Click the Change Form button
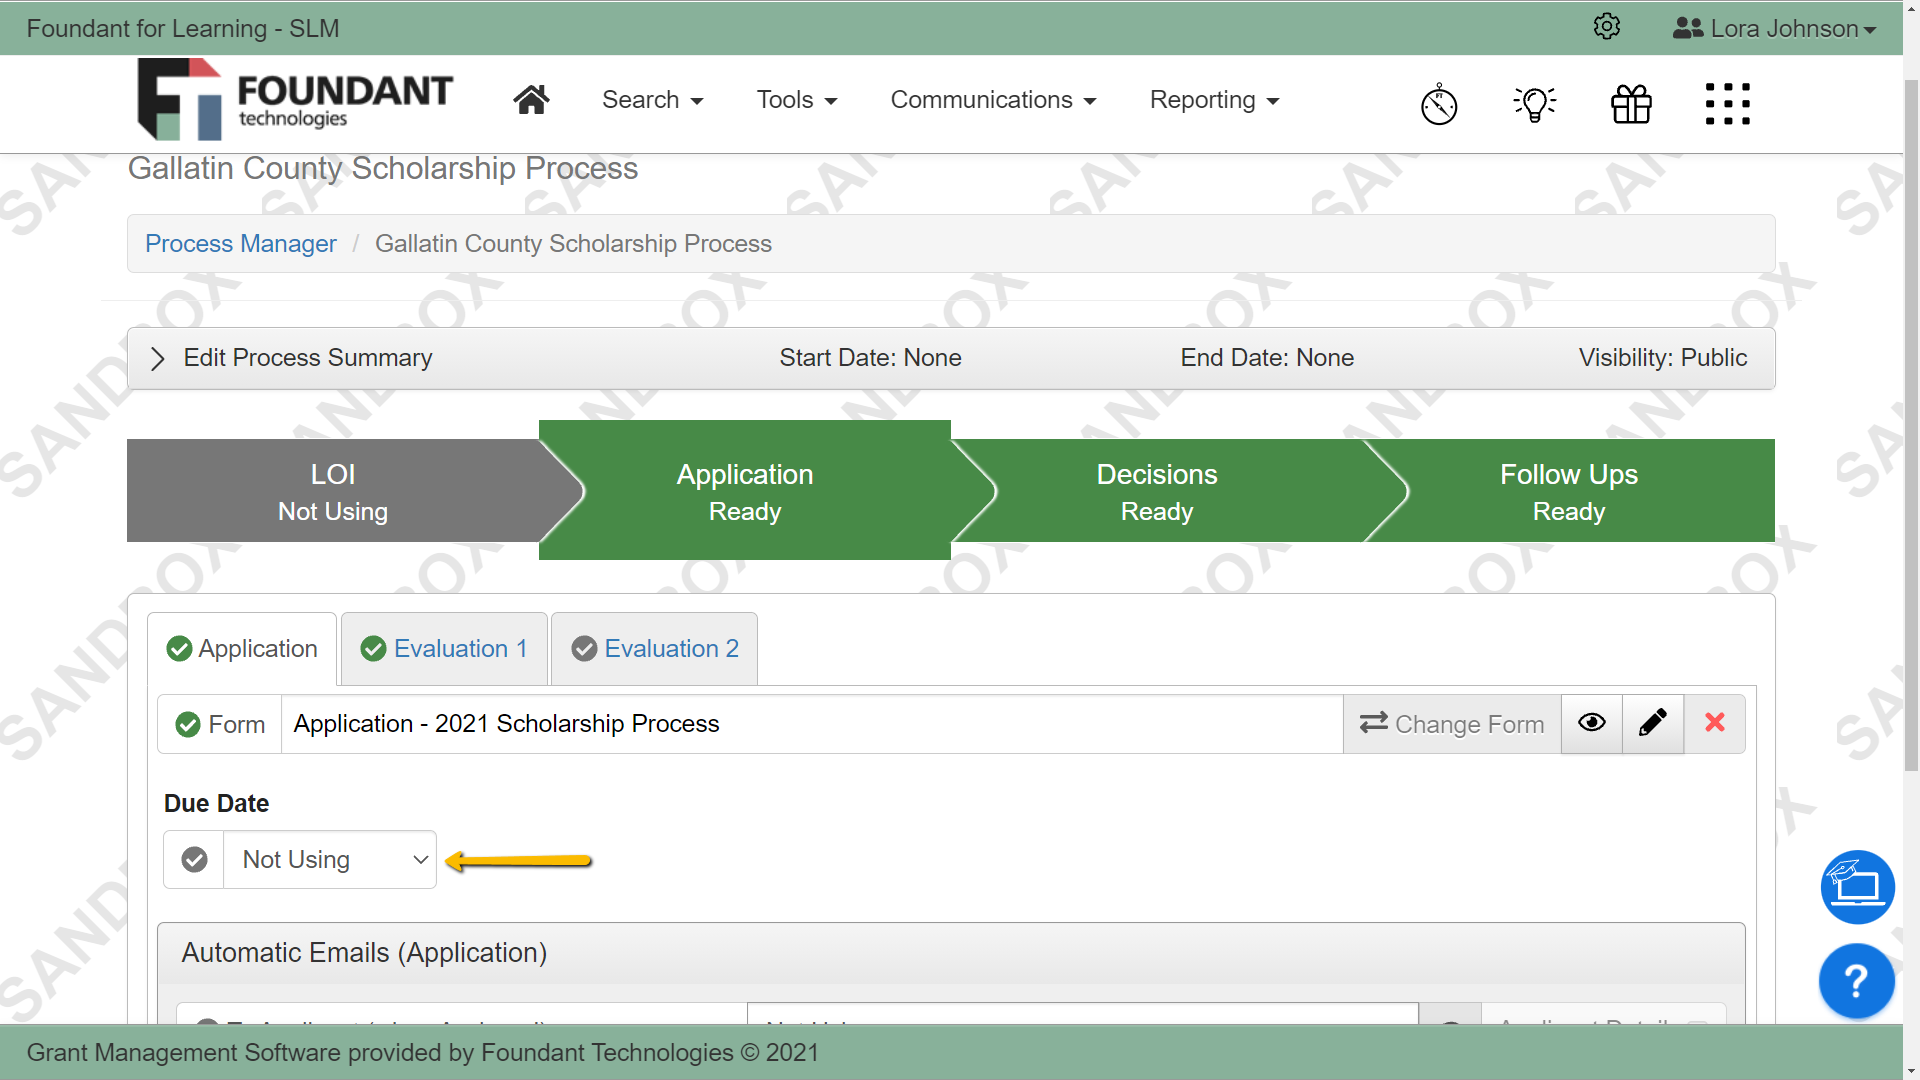The width and height of the screenshot is (1920, 1080). [x=1452, y=724]
